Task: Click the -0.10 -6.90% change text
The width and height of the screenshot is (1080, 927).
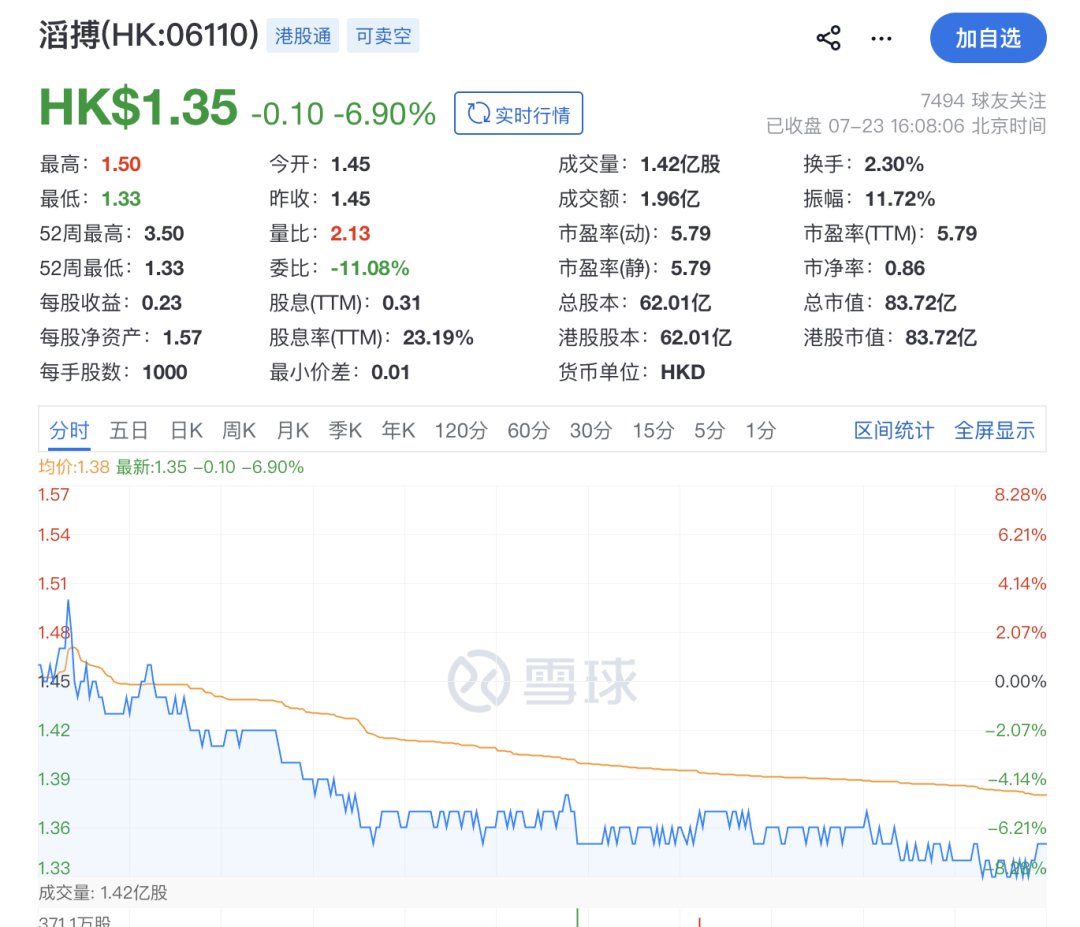Action: pyautogui.click(x=343, y=114)
